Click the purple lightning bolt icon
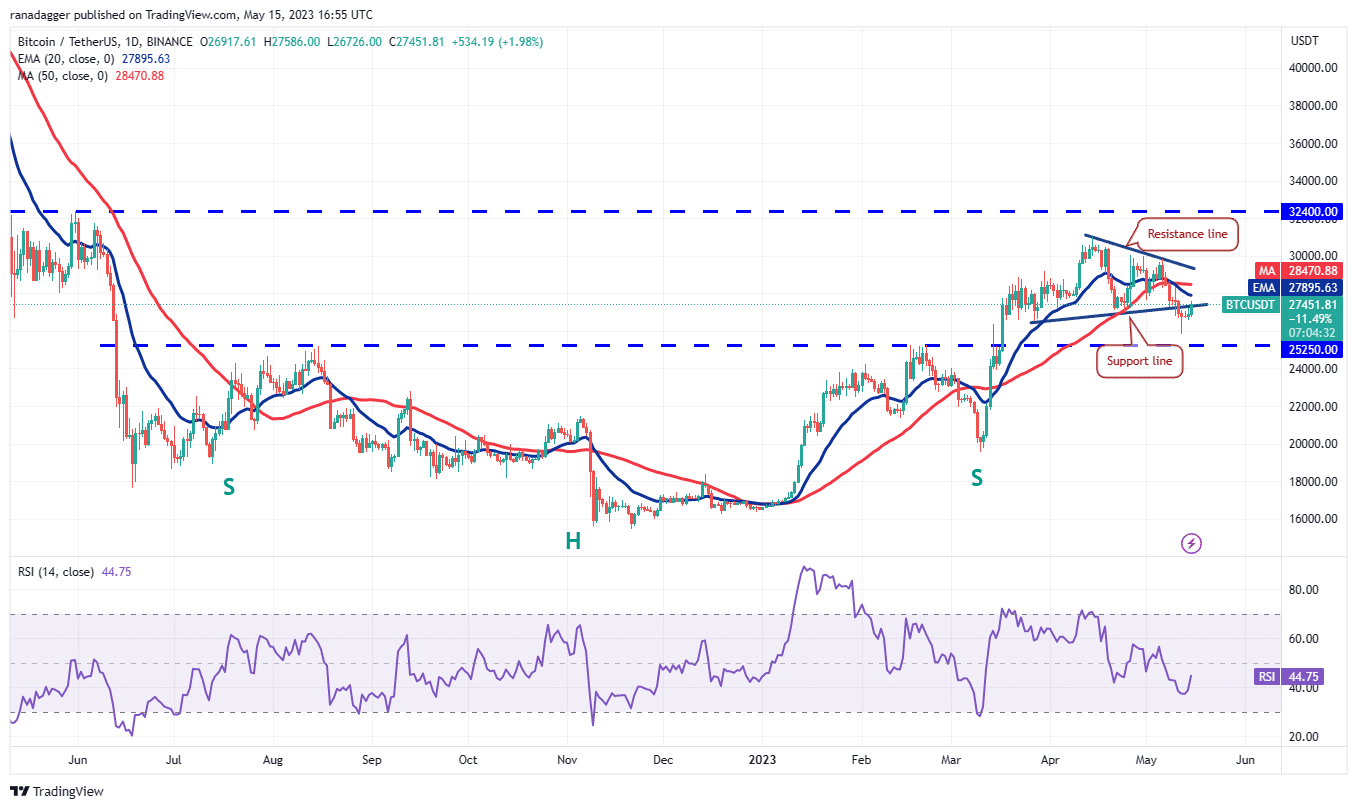 click(1191, 543)
